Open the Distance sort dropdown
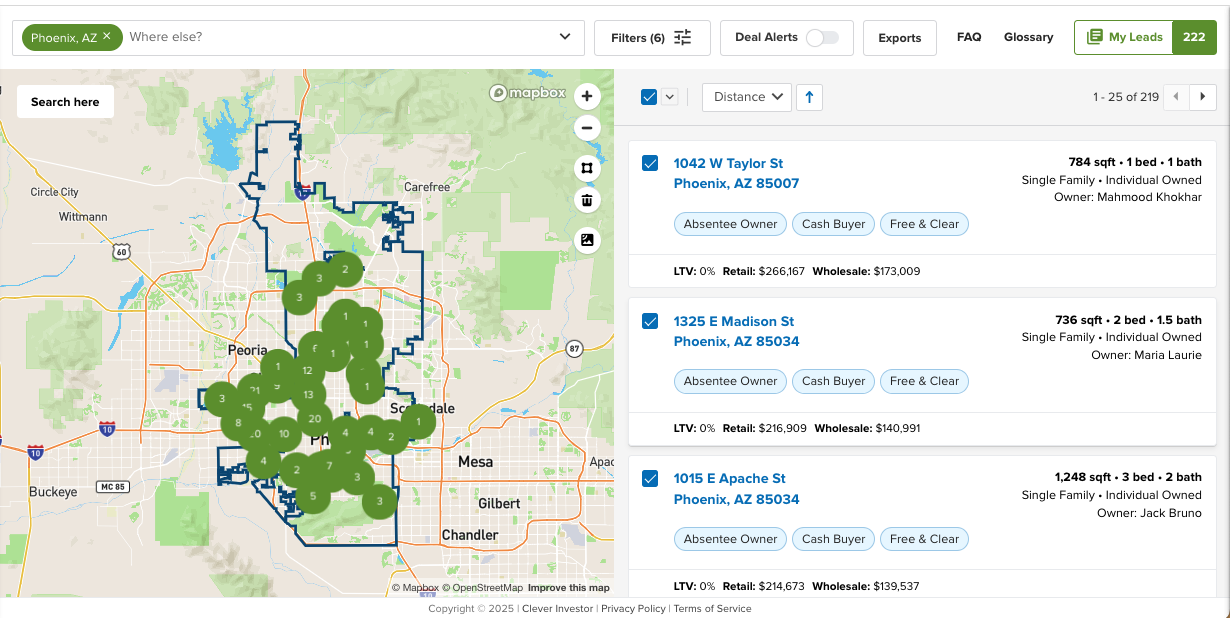This screenshot has height=618, width=1230. [747, 97]
